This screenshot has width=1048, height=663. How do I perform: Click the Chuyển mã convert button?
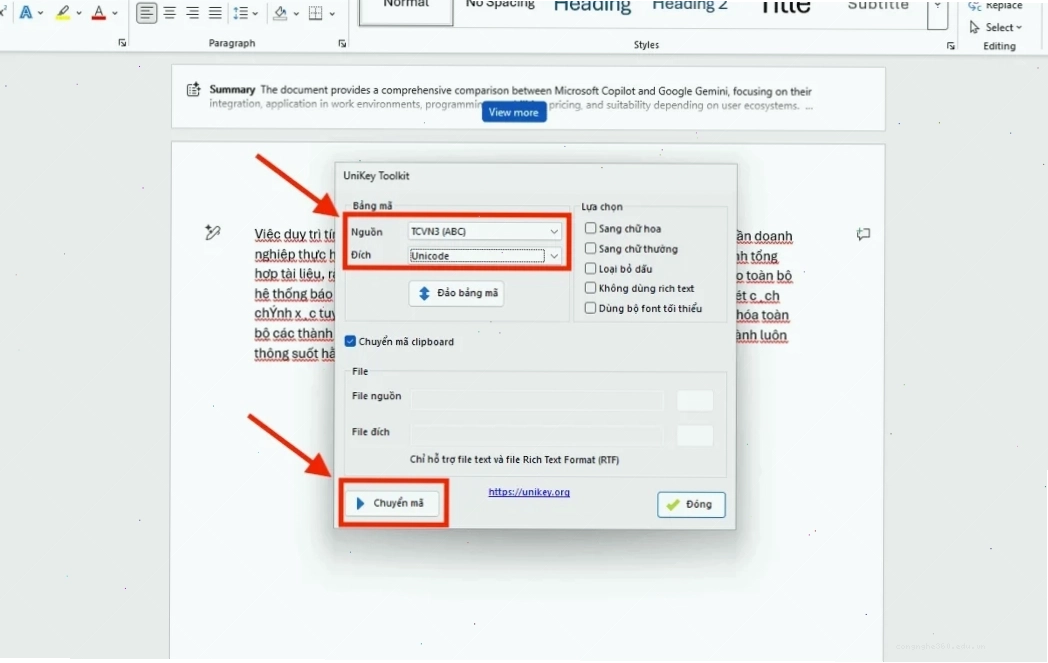point(393,503)
